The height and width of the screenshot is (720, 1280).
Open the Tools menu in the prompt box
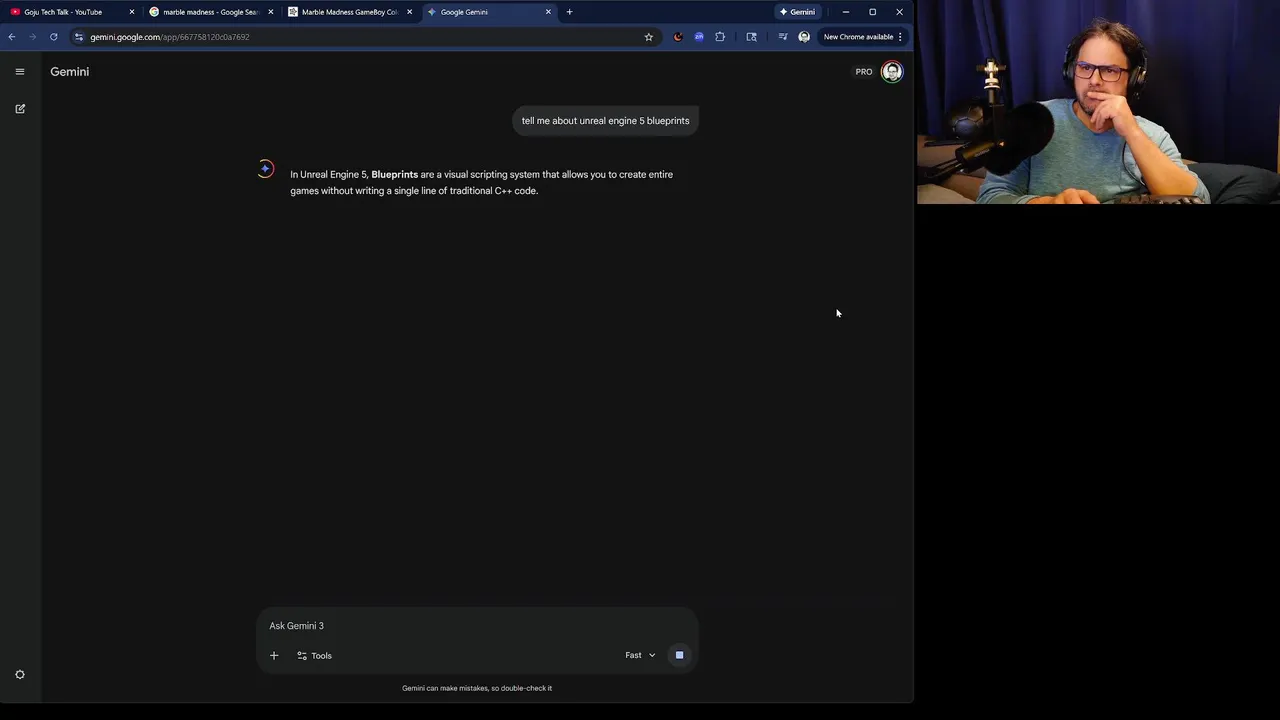pyautogui.click(x=314, y=656)
